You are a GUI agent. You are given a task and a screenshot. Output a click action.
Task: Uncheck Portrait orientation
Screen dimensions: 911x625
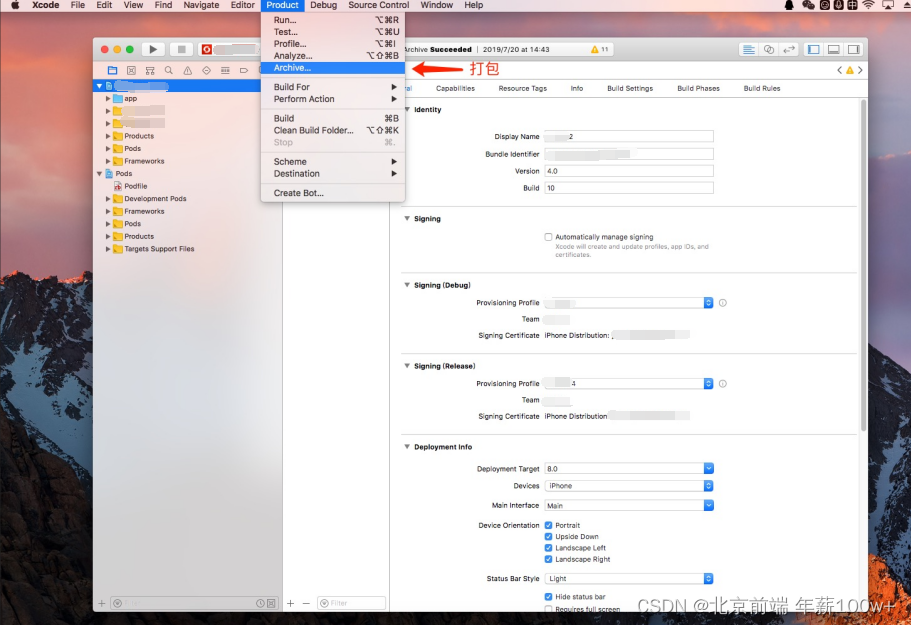coord(548,525)
